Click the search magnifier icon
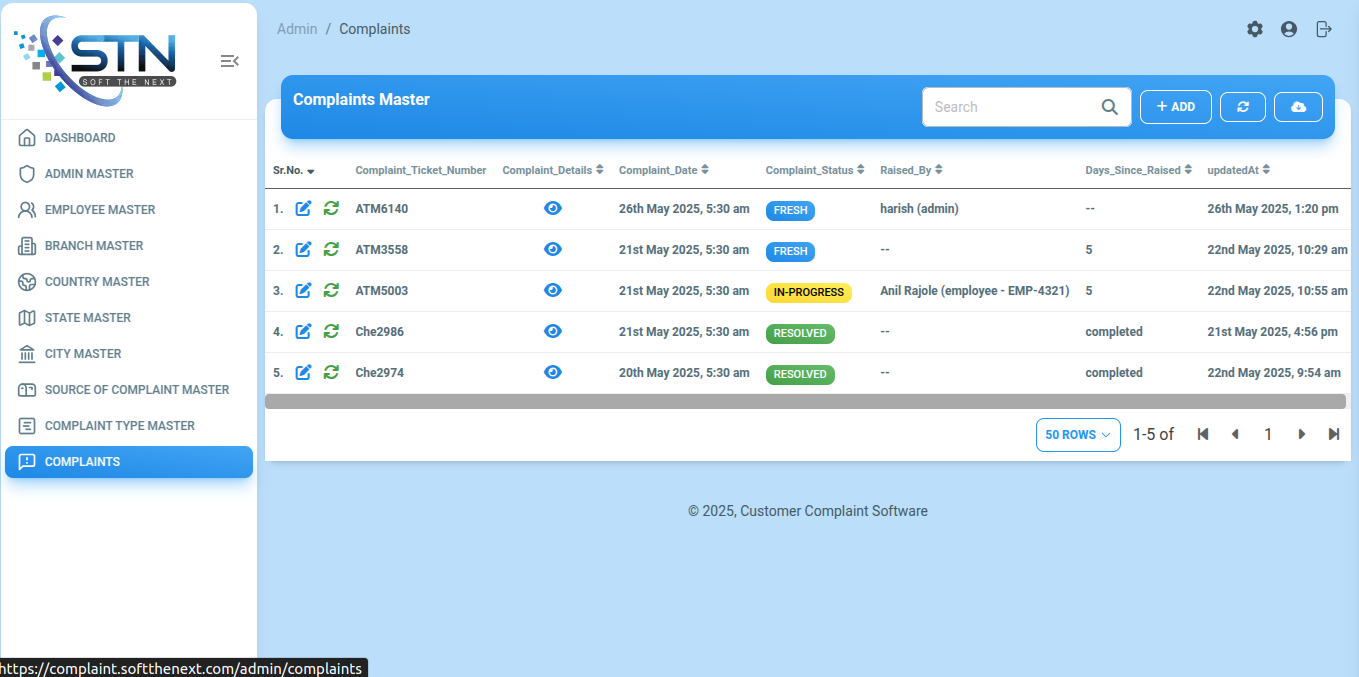 (1109, 107)
